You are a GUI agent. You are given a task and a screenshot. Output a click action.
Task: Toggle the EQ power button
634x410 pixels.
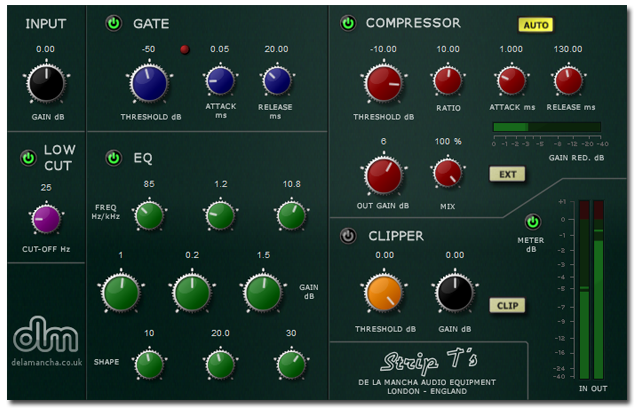[x=114, y=158]
